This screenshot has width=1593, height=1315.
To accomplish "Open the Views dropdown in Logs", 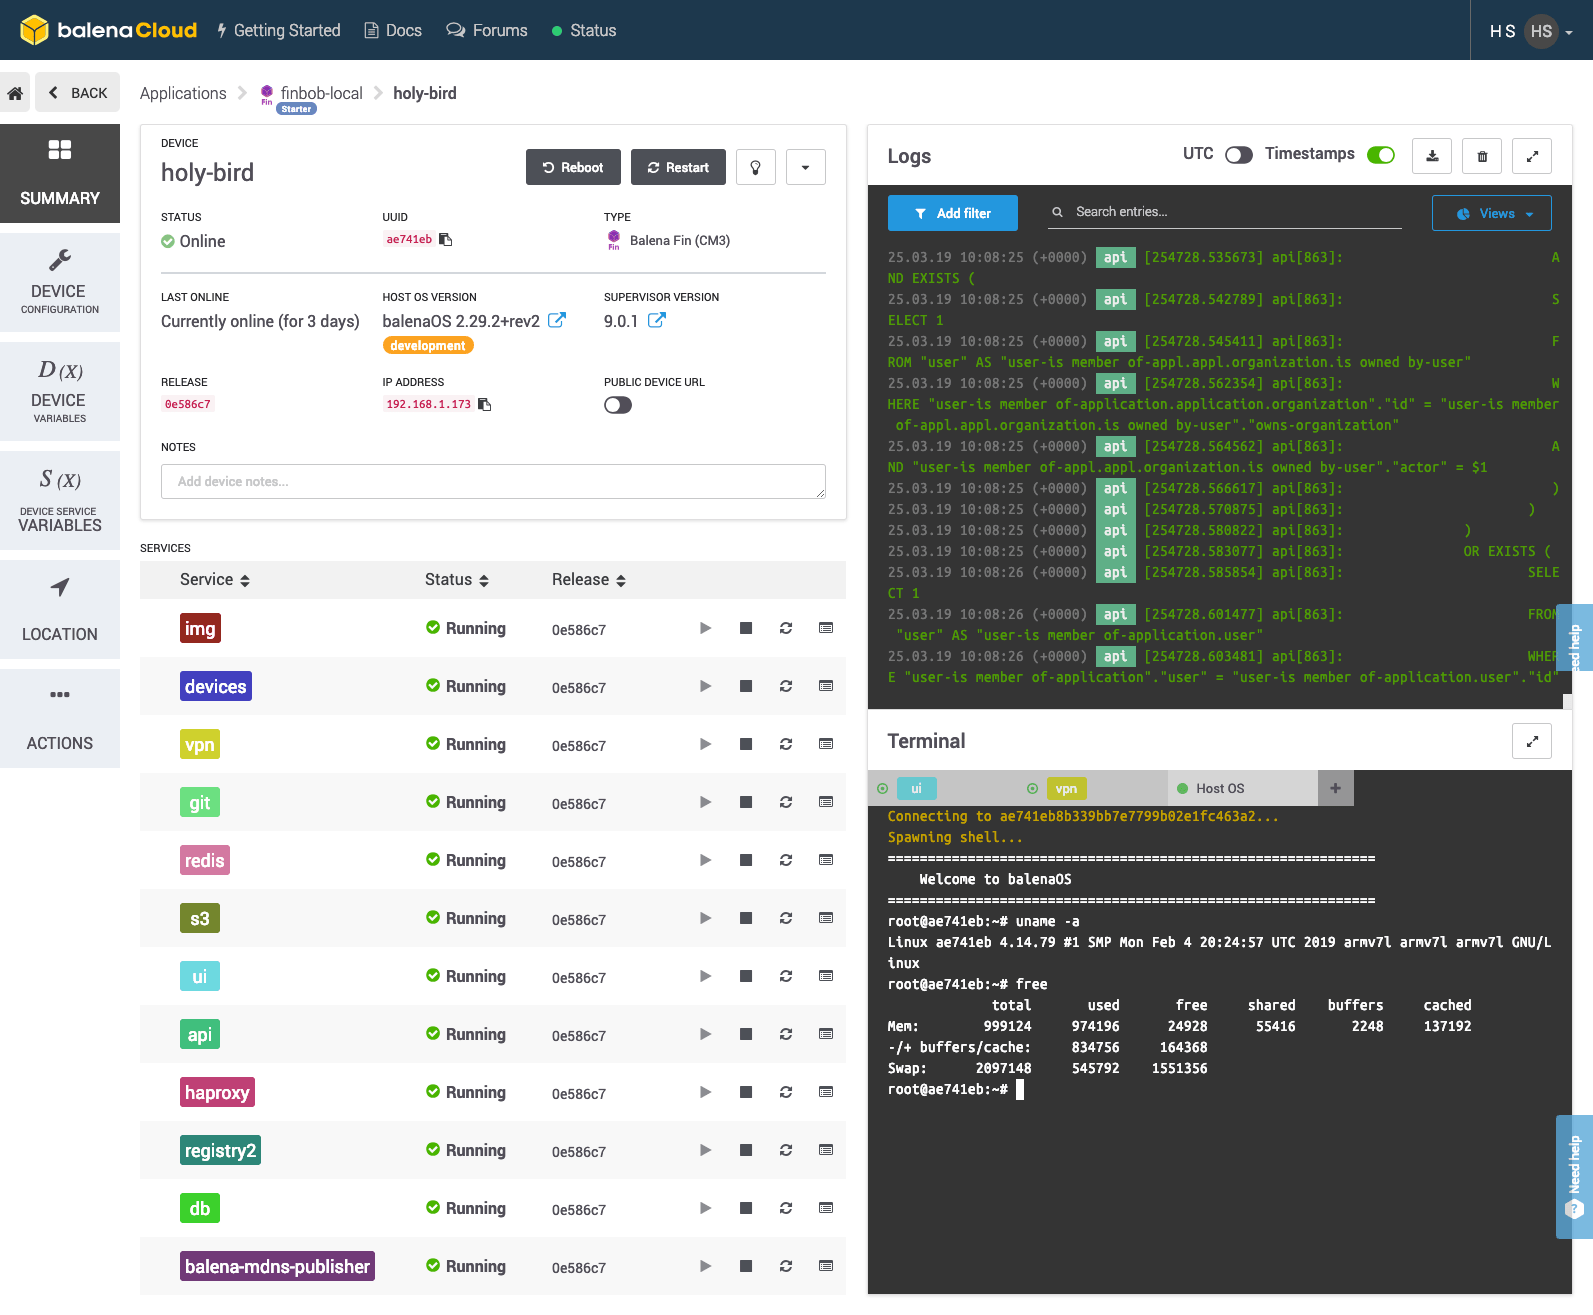I will pos(1491,213).
